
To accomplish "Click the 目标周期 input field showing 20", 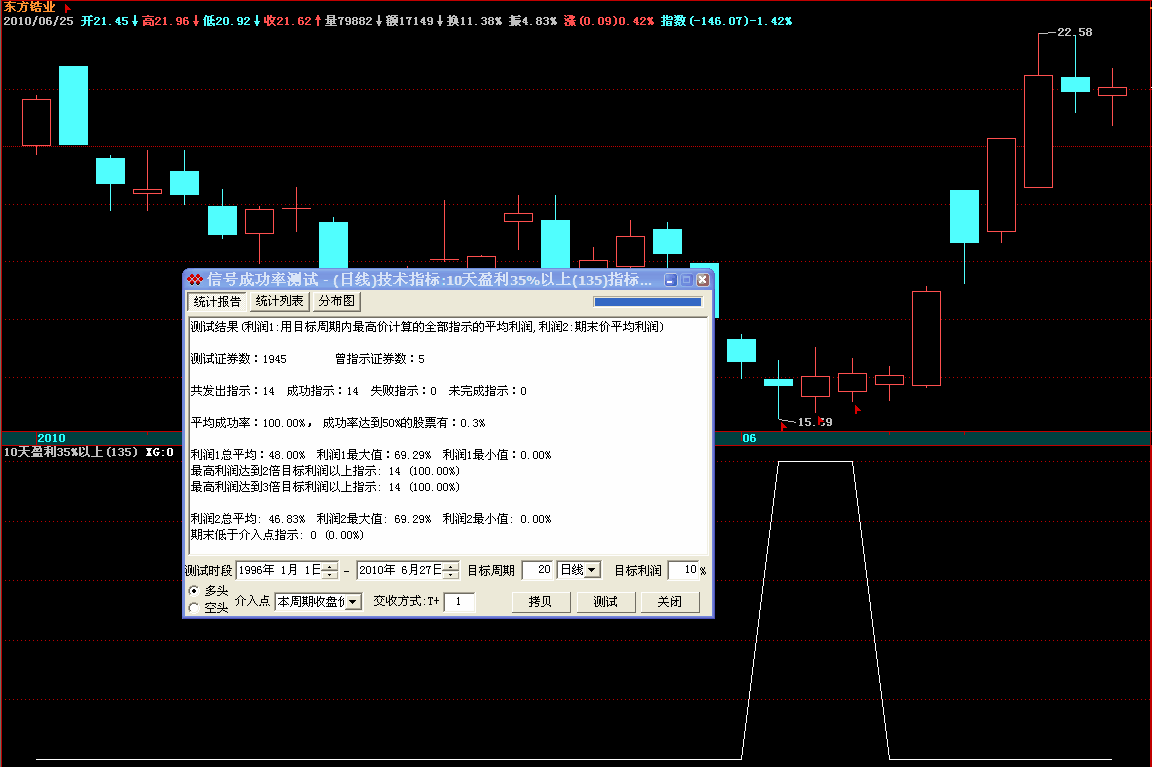I will (x=537, y=571).
